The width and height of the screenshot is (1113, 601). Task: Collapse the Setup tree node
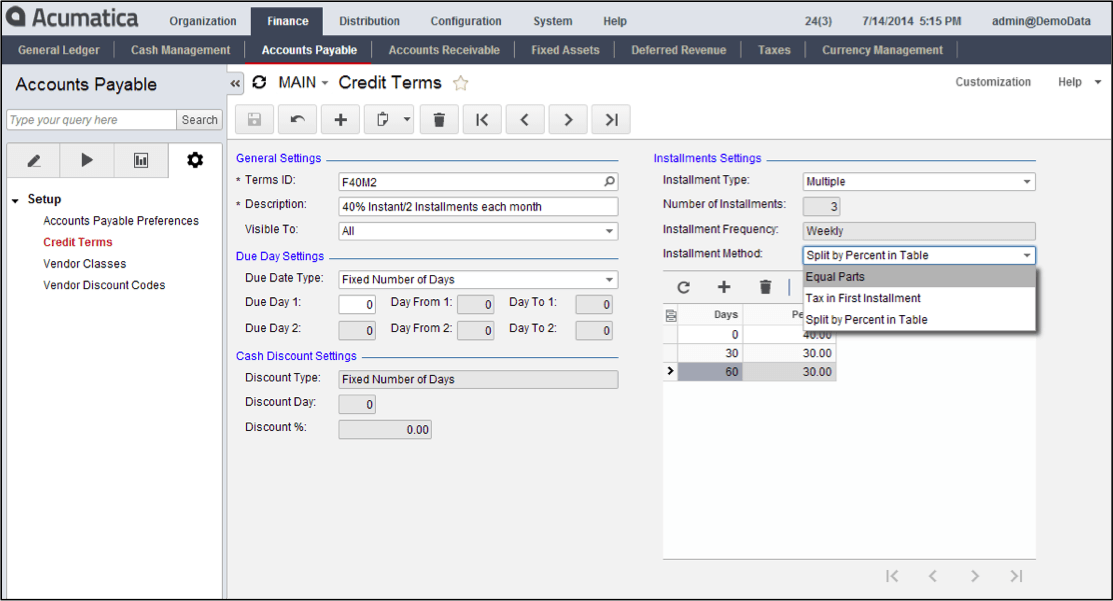click(15, 201)
